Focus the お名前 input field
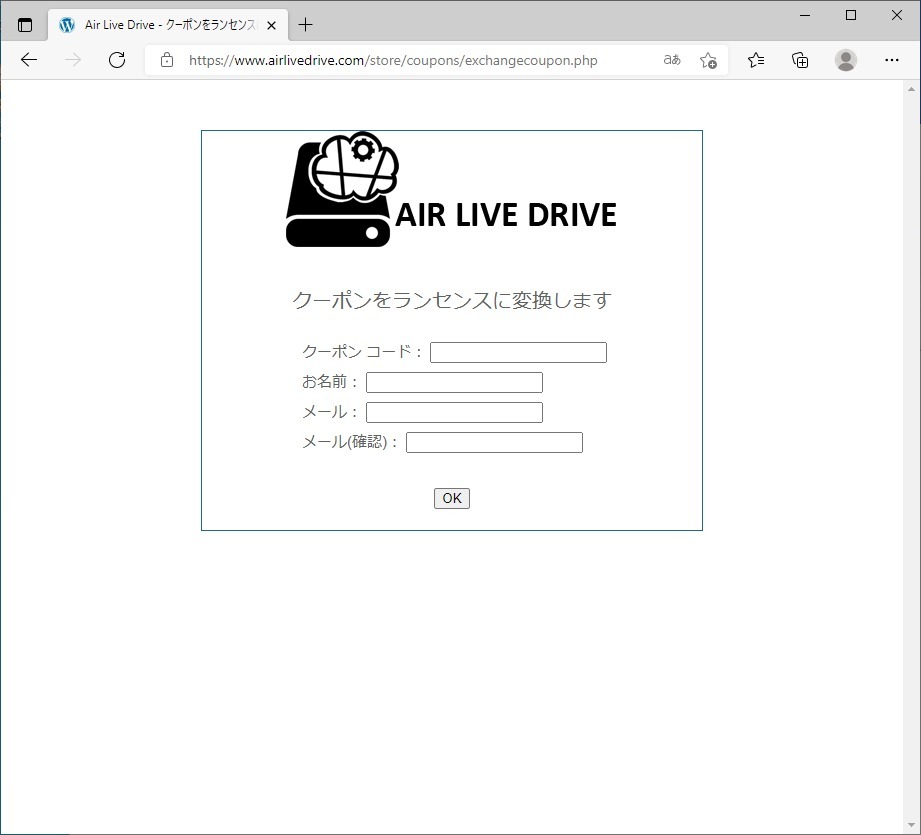Image resolution: width=921 pixels, height=835 pixels. click(x=454, y=382)
